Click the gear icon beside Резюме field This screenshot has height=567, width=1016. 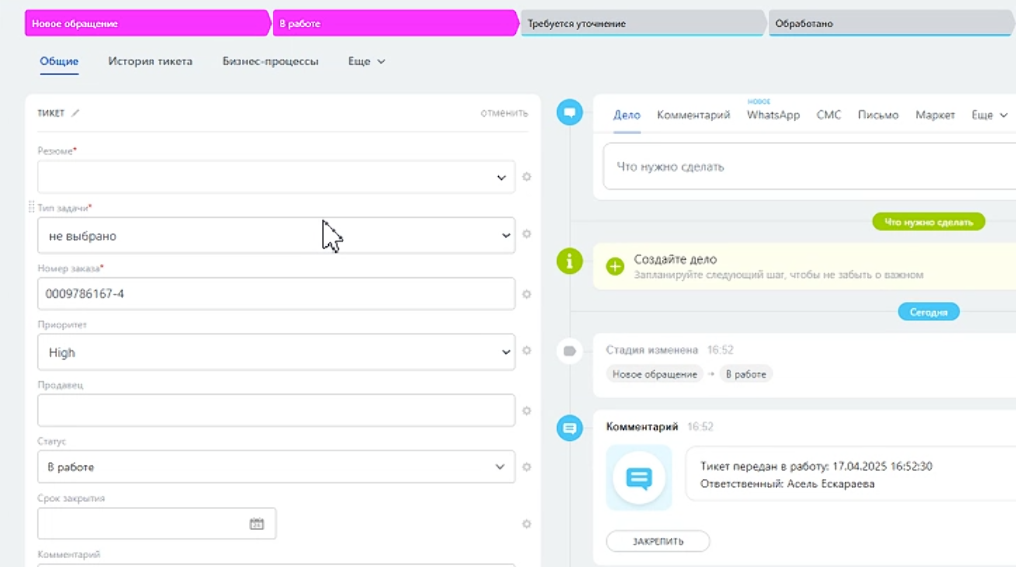pyautogui.click(x=526, y=177)
